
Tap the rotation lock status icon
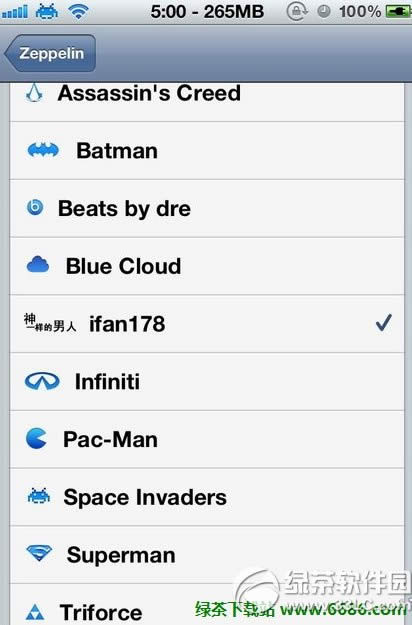[x=296, y=11]
